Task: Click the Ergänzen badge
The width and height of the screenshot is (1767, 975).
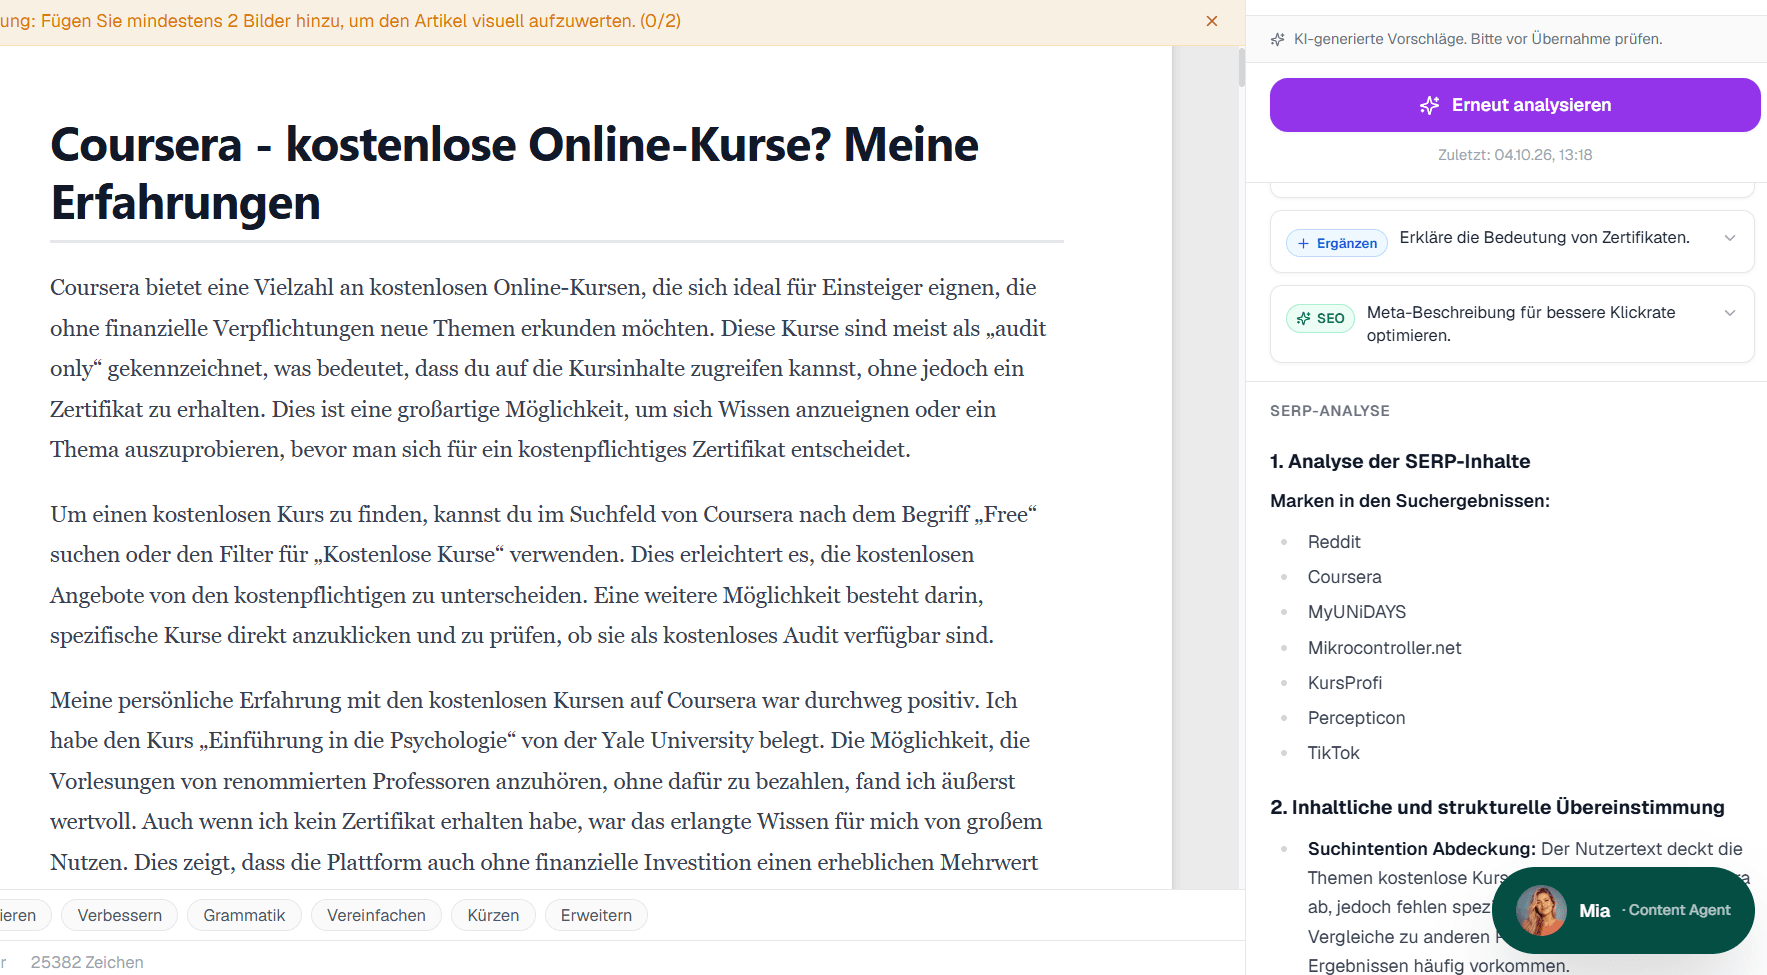Action: 1337,243
